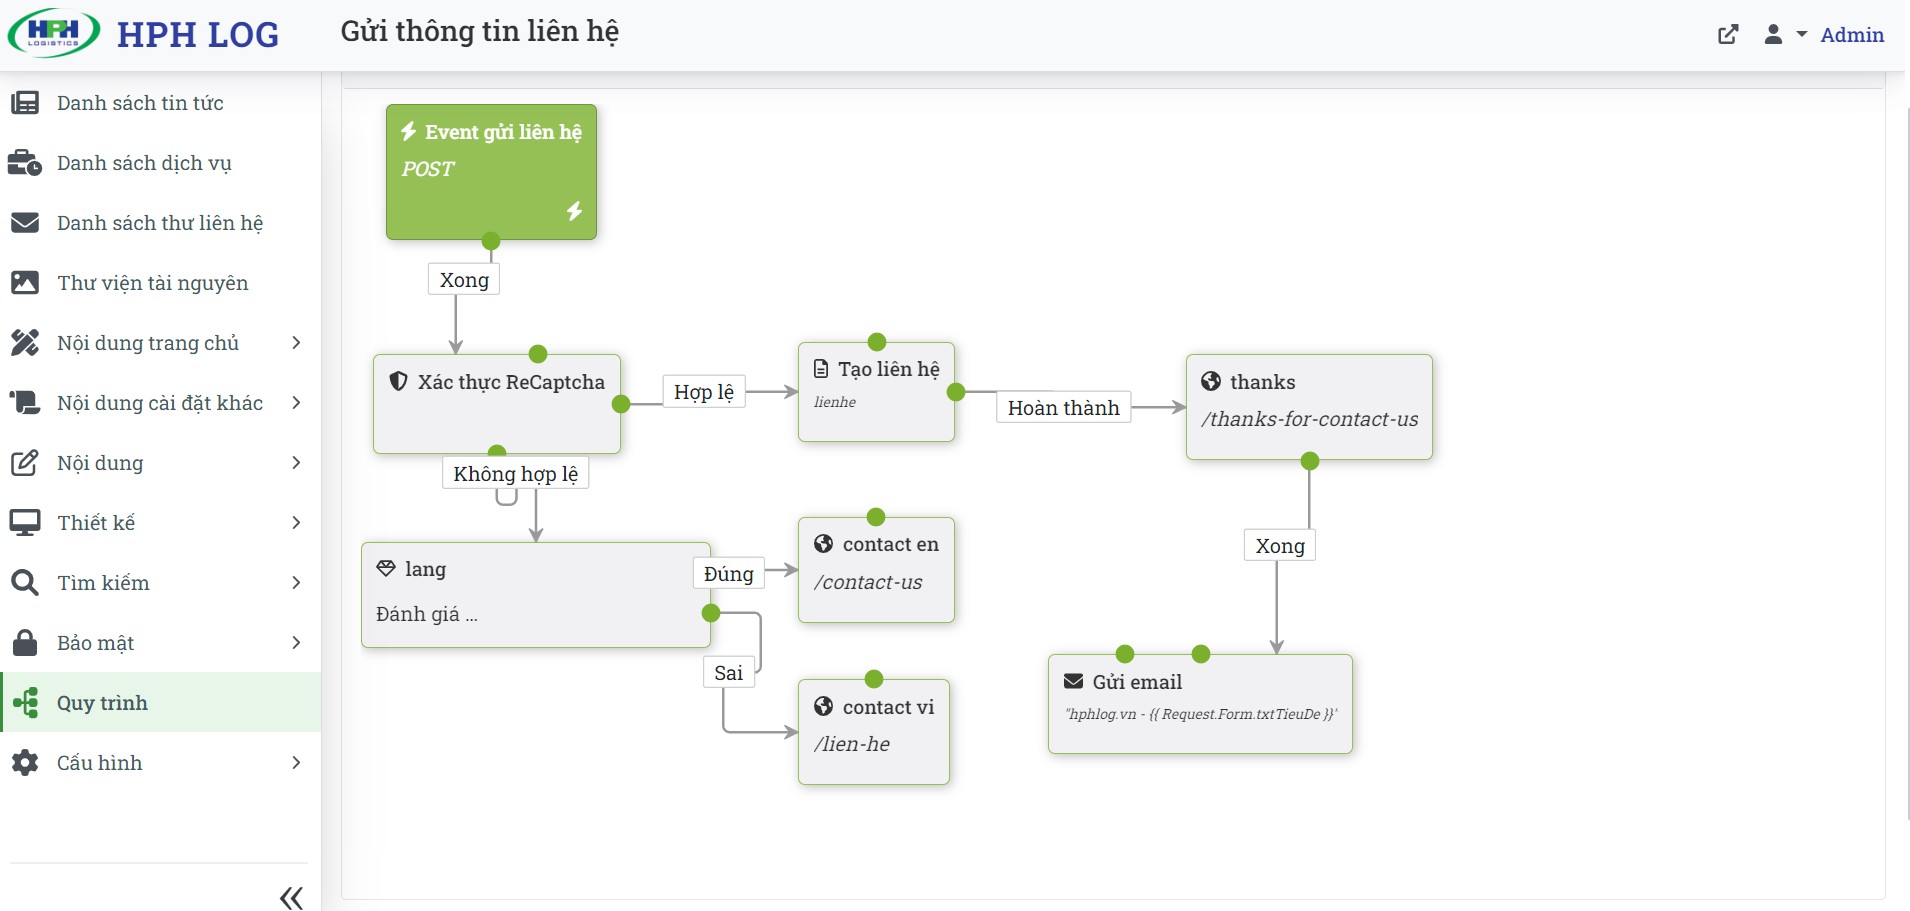Click the HPH LOG logo
This screenshot has height=911, width=1910.
pos(144,34)
